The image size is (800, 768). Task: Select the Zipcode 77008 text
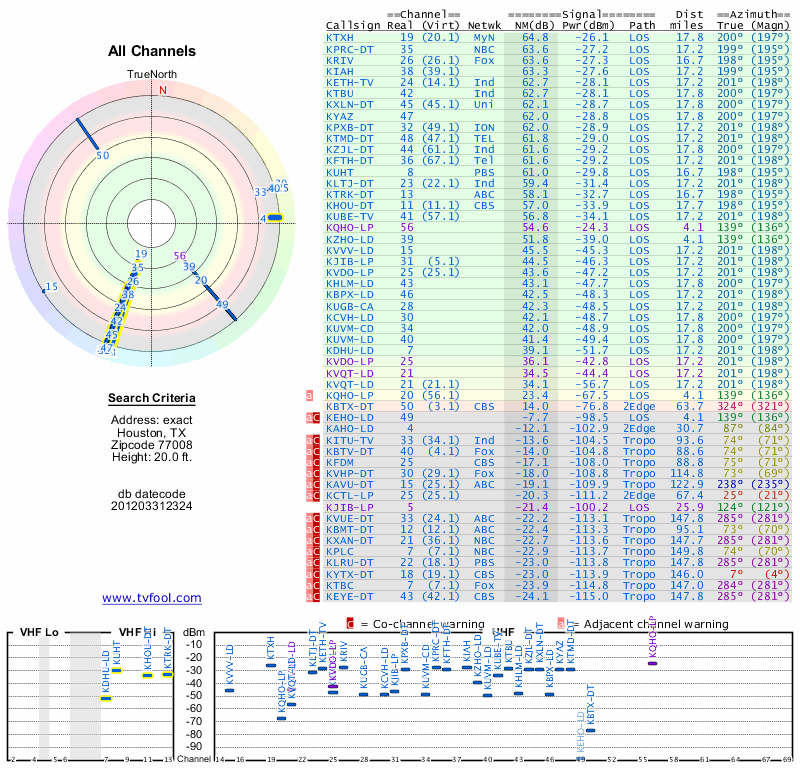152,444
